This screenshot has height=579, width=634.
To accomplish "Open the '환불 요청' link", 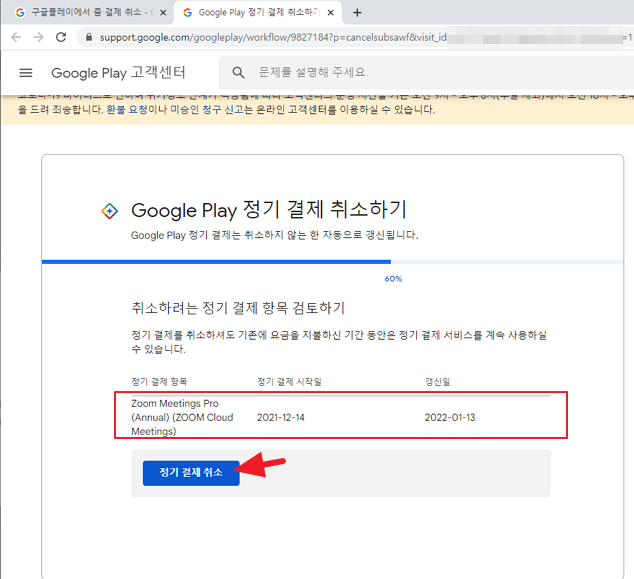I will pos(127,110).
